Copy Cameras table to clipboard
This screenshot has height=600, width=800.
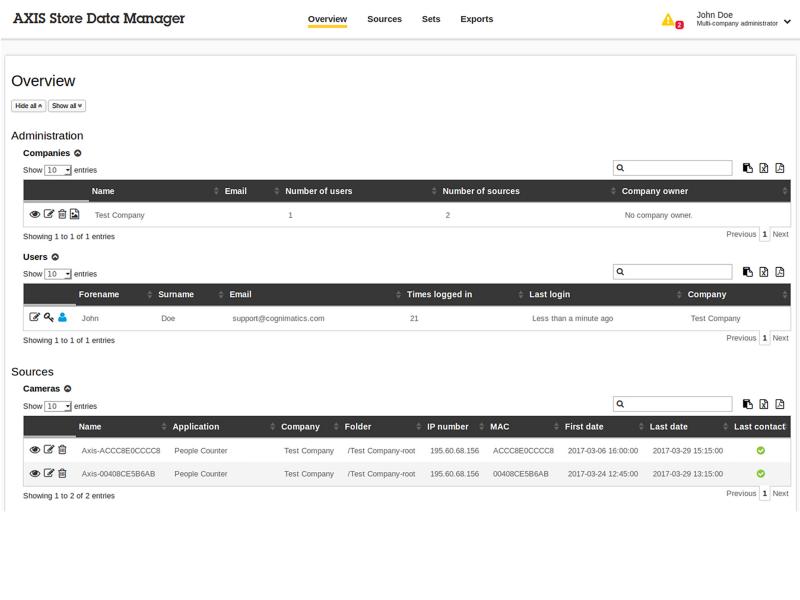tap(747, 404)
